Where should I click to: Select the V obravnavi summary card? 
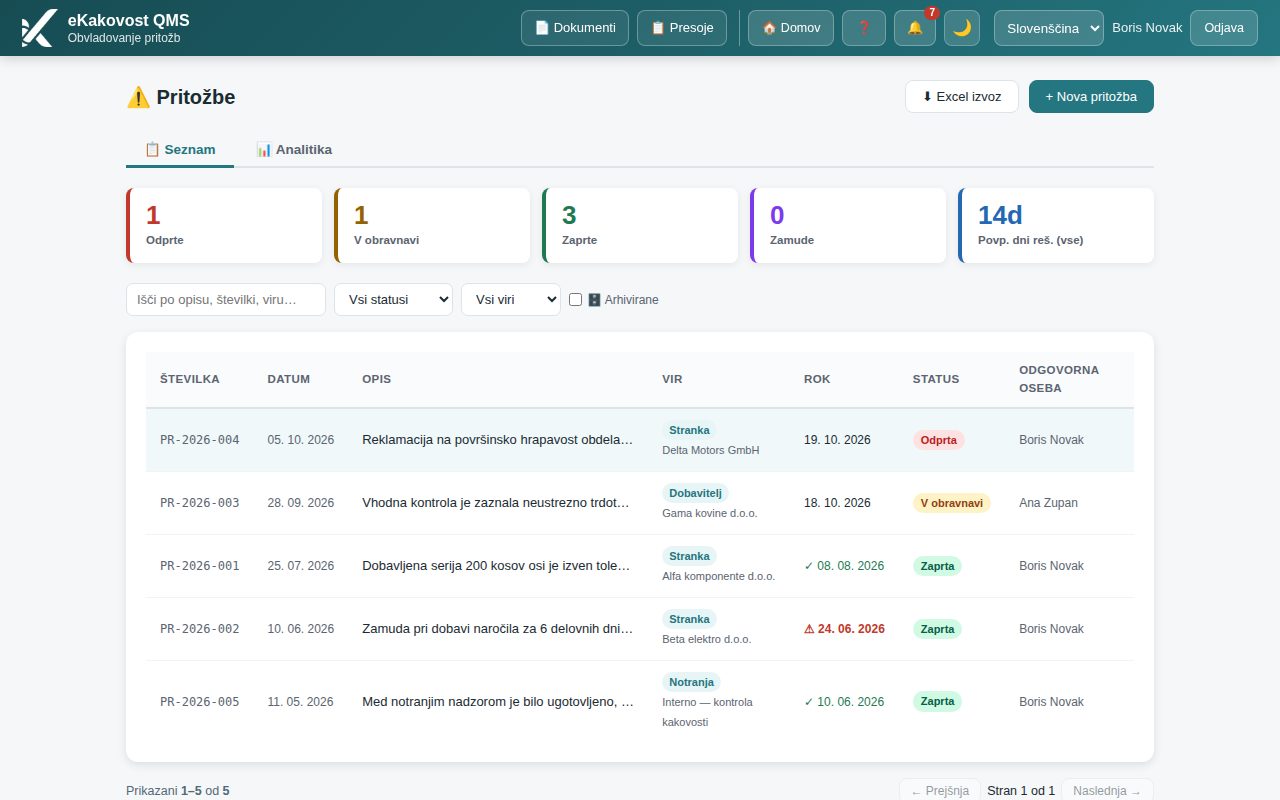click(432, 226)
